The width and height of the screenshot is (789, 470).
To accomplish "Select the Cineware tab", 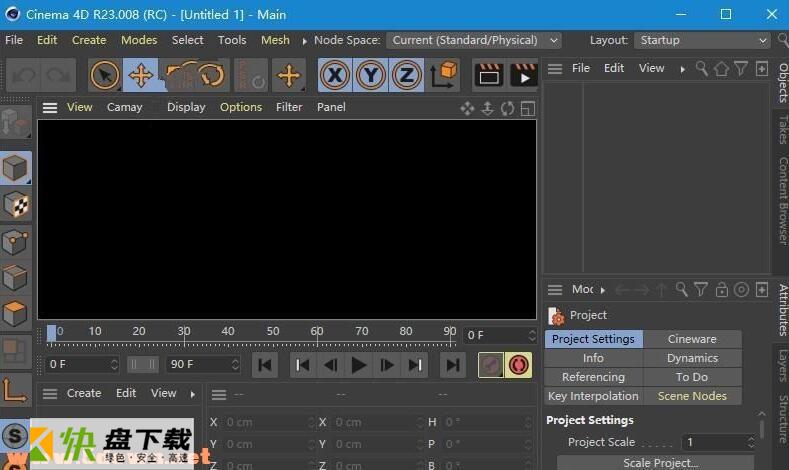I will pos(692,339).
